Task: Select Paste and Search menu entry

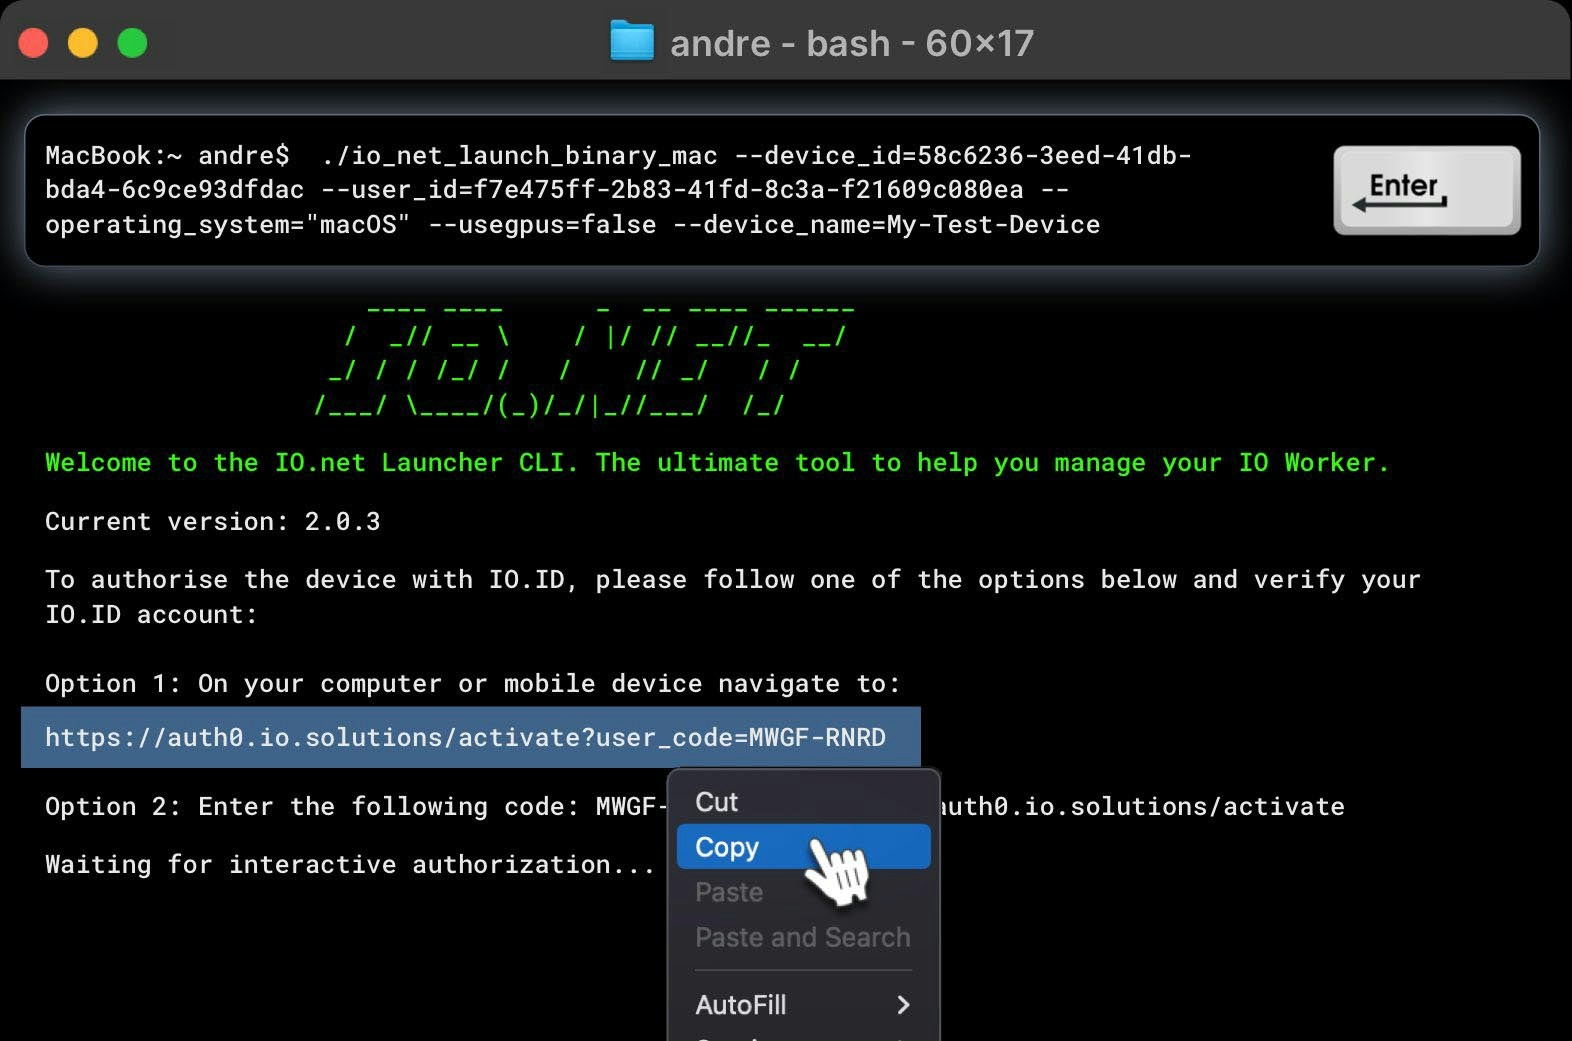Action: (x=803, y=937)
